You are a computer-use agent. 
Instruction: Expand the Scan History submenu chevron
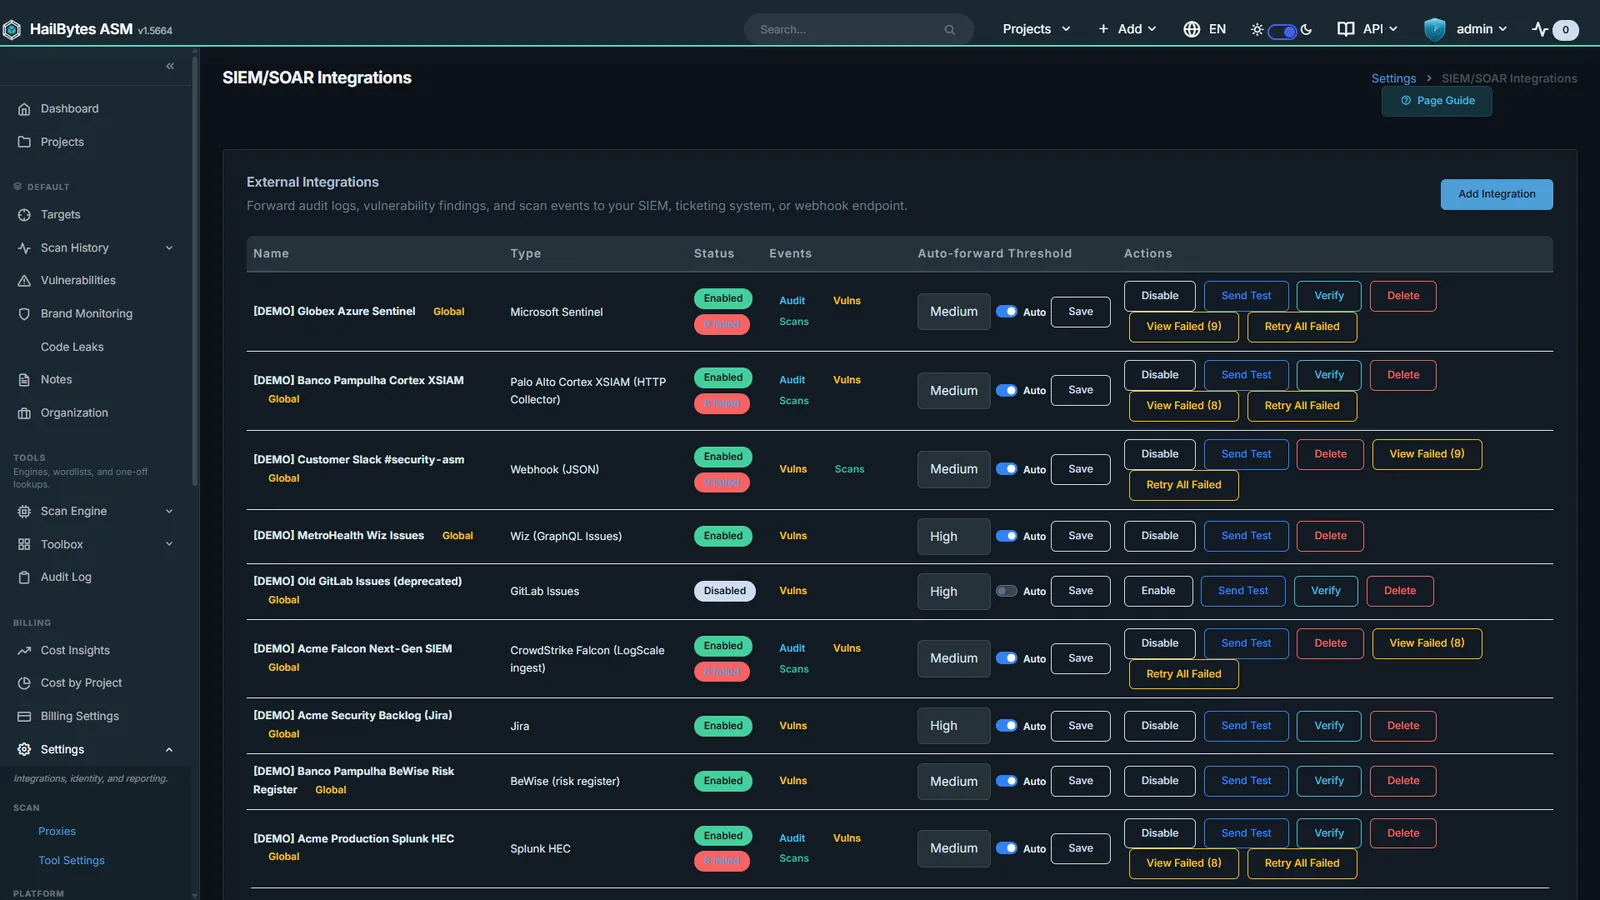pyautogui.click(x=169, y=248)
